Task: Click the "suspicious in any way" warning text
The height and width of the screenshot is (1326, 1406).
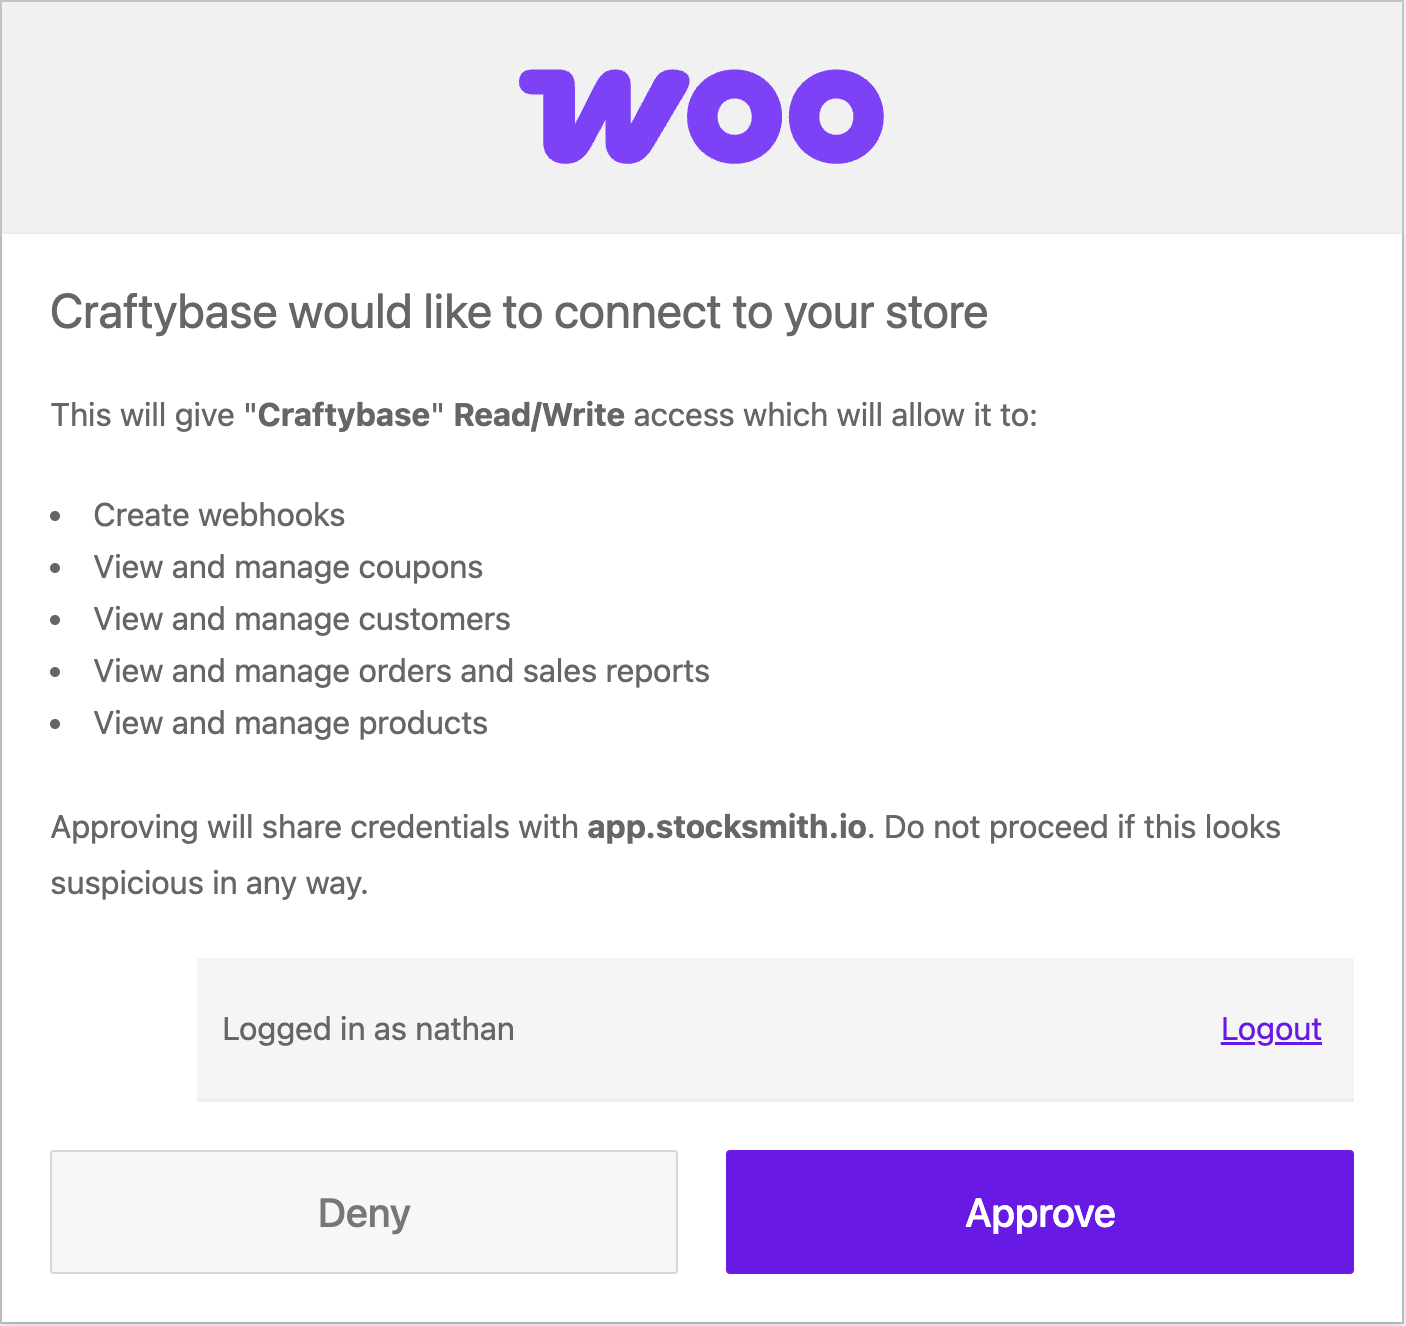Action: [209, 884]
